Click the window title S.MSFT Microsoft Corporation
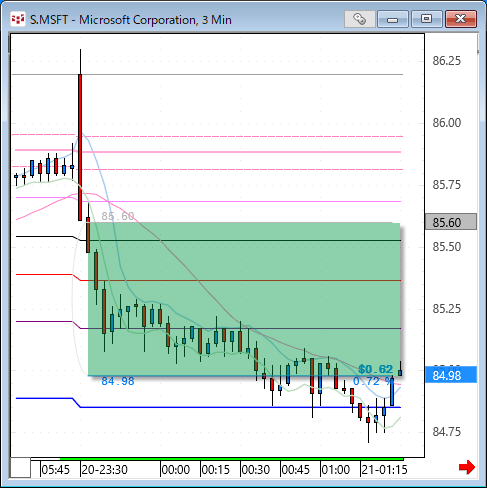The height and width of the screenshot is (488, 487). coord(131,20)
